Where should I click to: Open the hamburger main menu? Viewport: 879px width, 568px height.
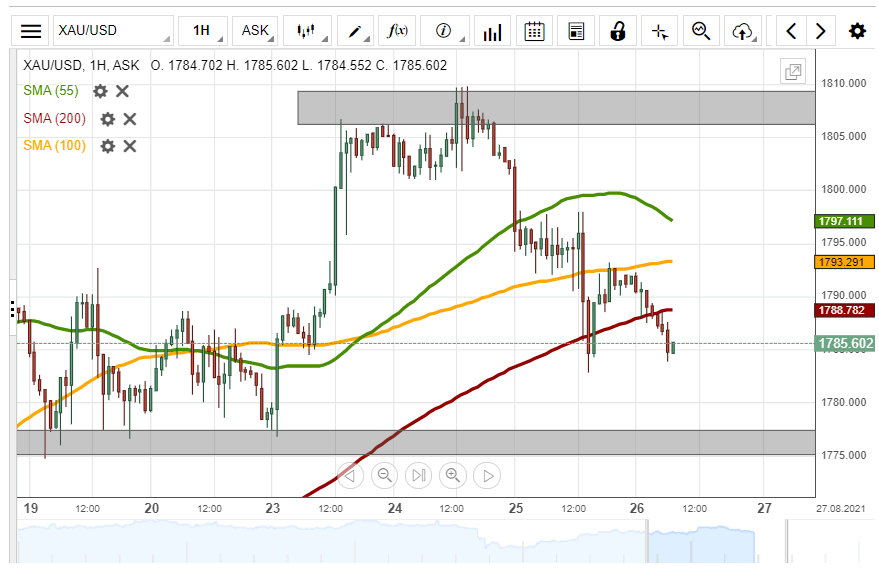pyautogui.click(x=32, y=31)
